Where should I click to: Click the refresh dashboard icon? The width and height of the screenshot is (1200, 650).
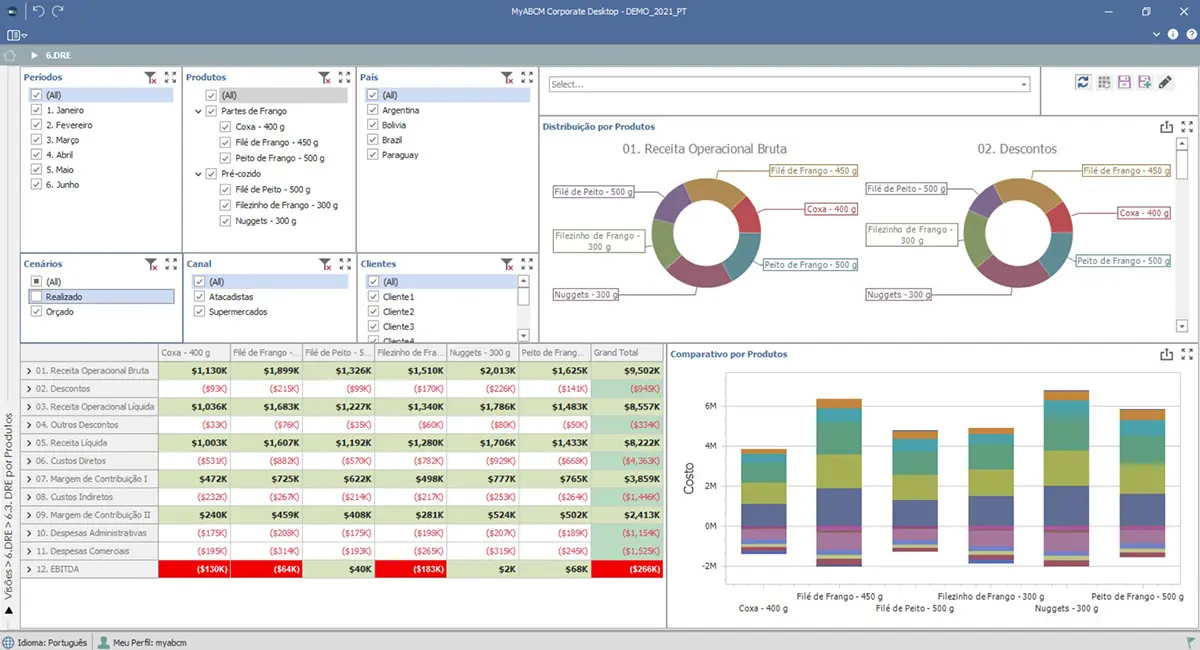(x=1083, y=82)
